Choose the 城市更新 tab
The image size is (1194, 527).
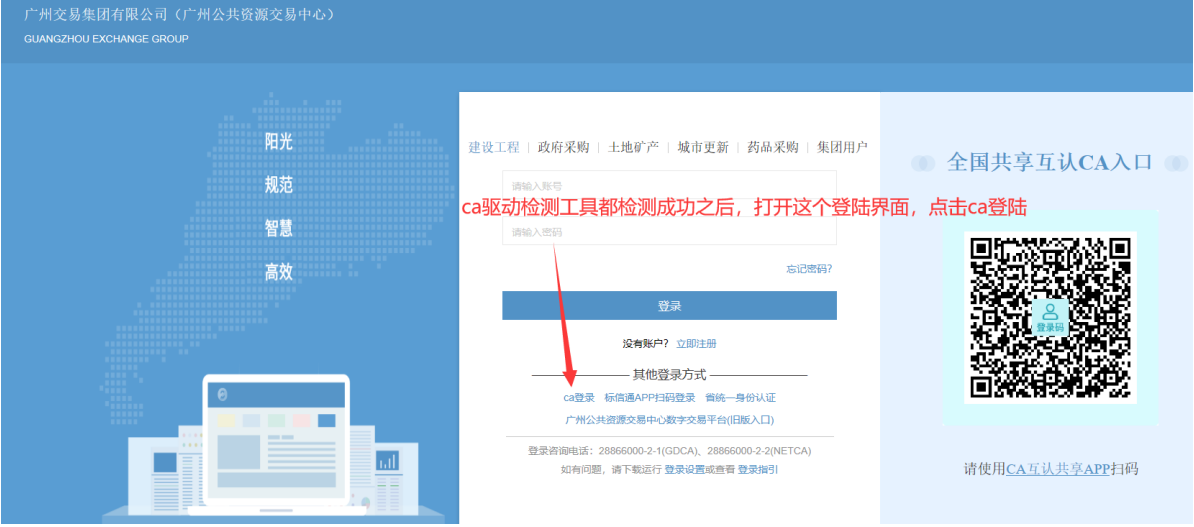click(702, 147)
